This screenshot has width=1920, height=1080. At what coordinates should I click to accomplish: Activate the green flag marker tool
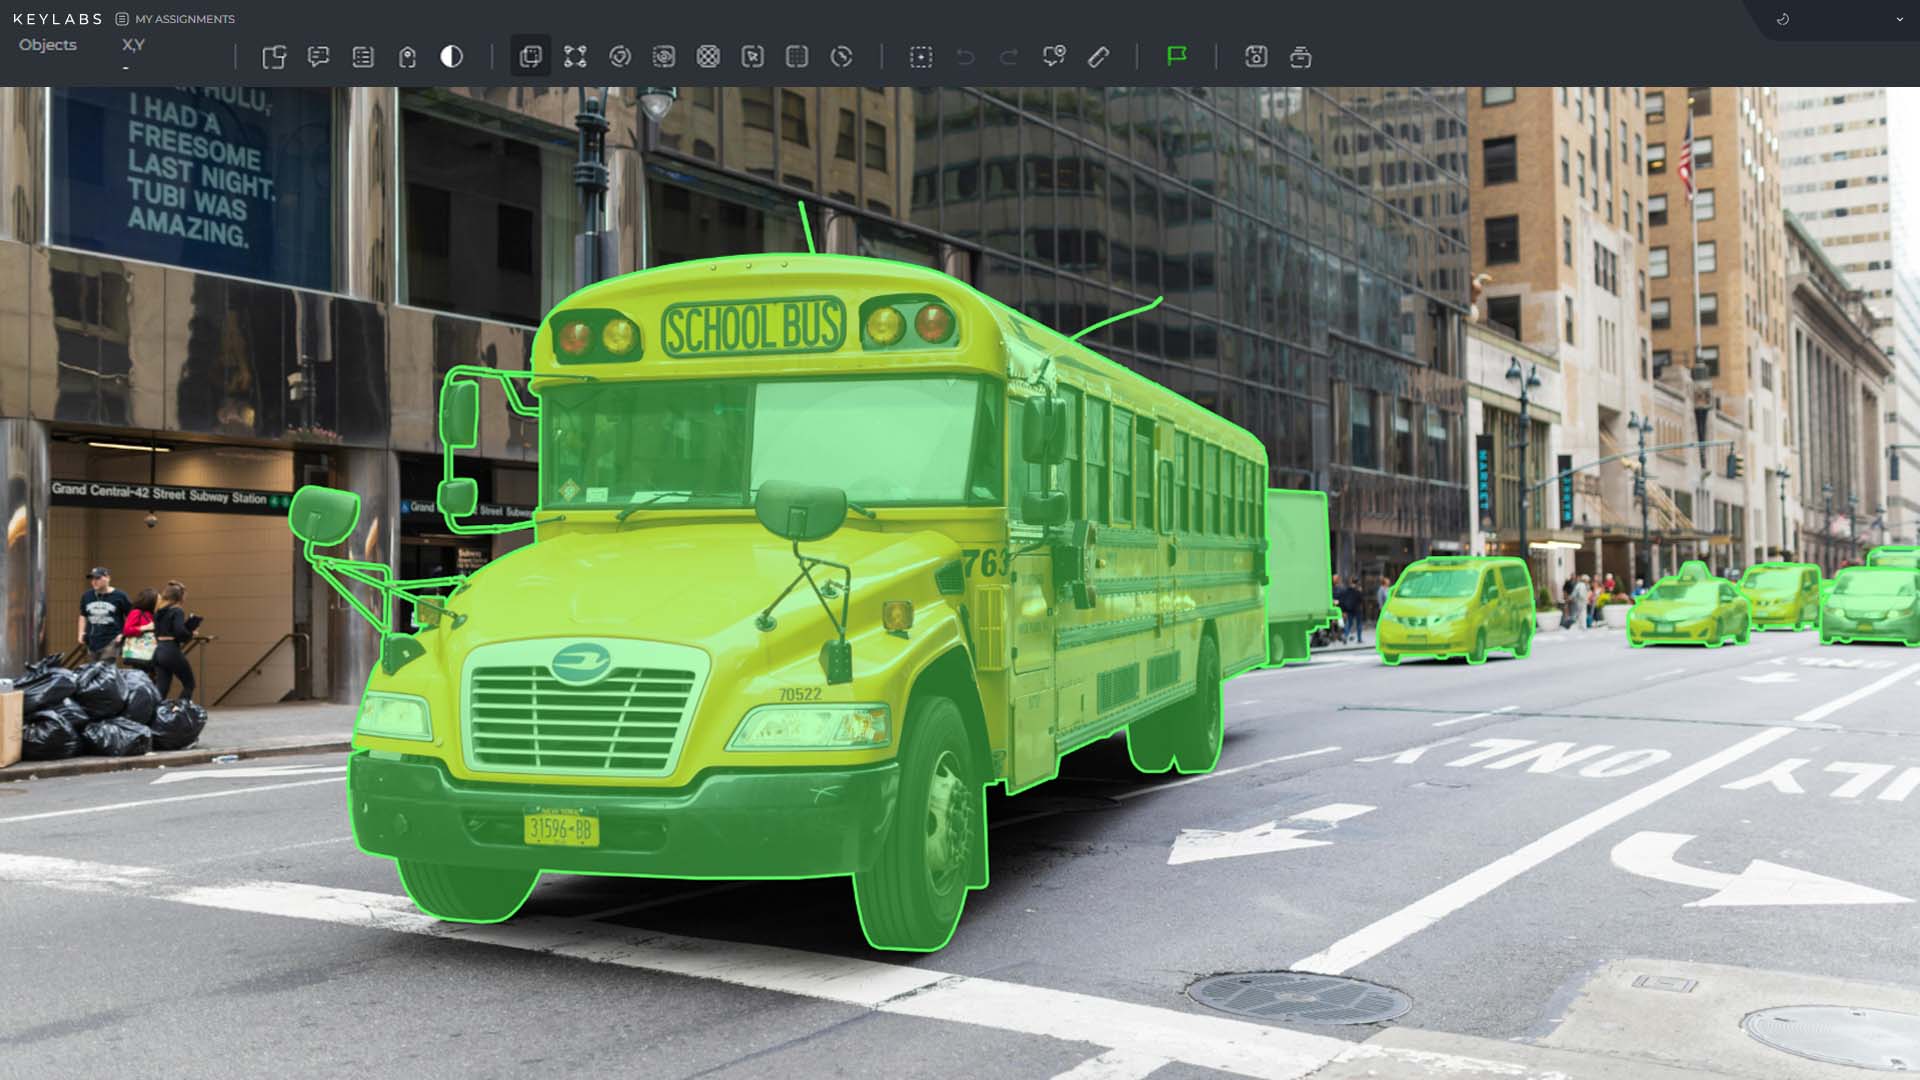(1176, 57)
